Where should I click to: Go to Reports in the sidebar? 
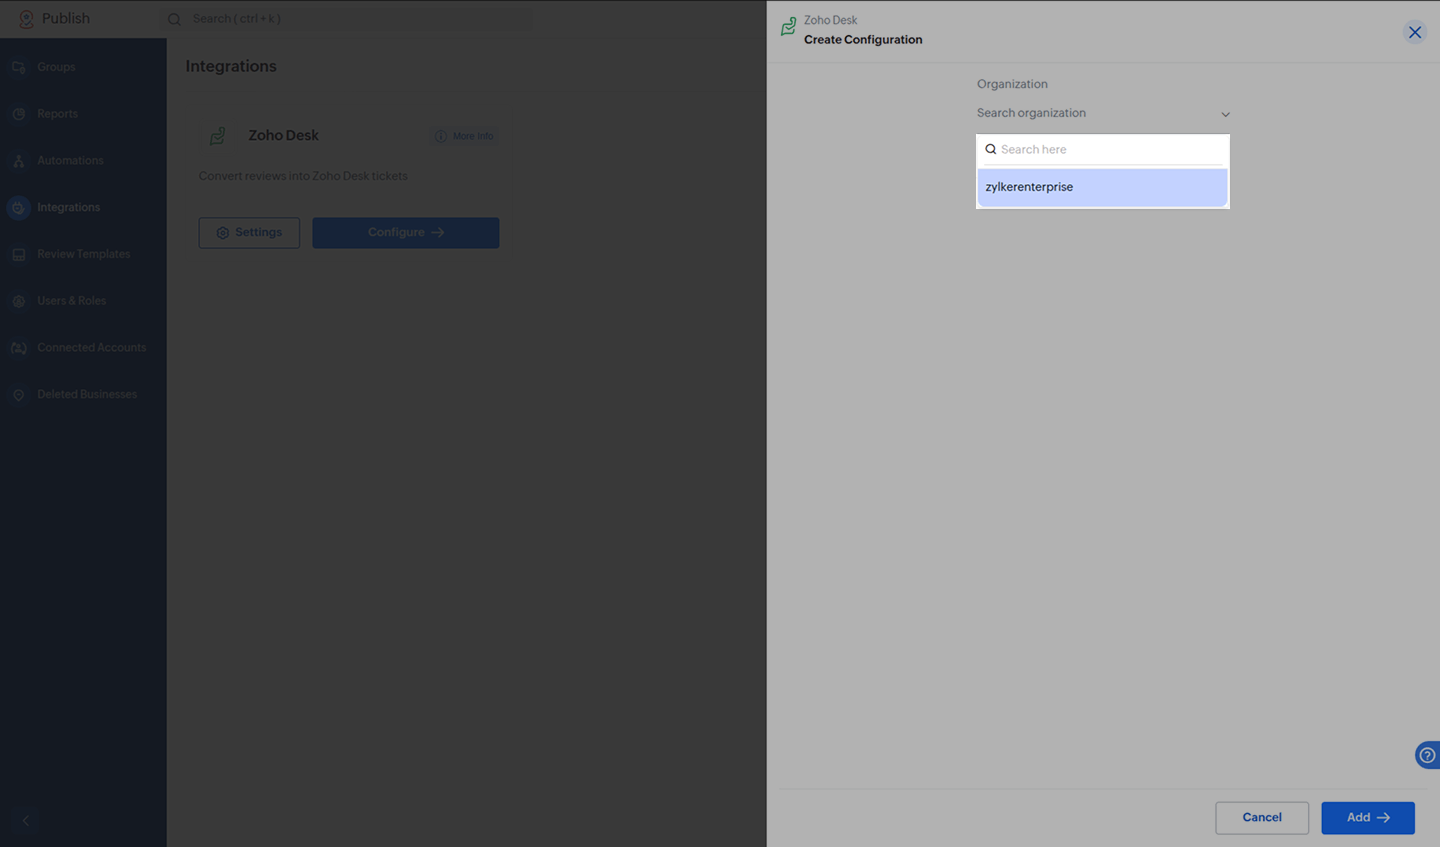[57, 114]
